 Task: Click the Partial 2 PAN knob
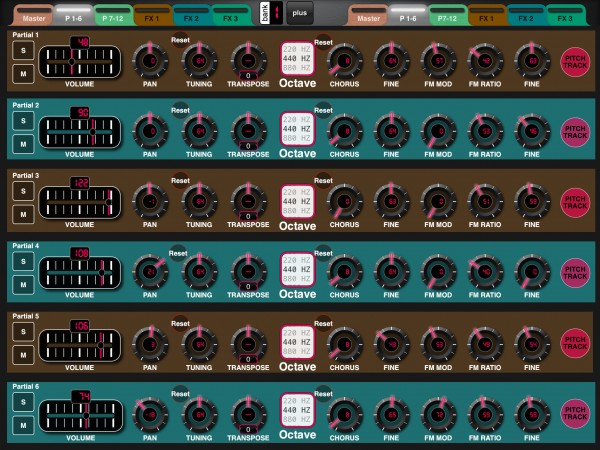[150, 131]
